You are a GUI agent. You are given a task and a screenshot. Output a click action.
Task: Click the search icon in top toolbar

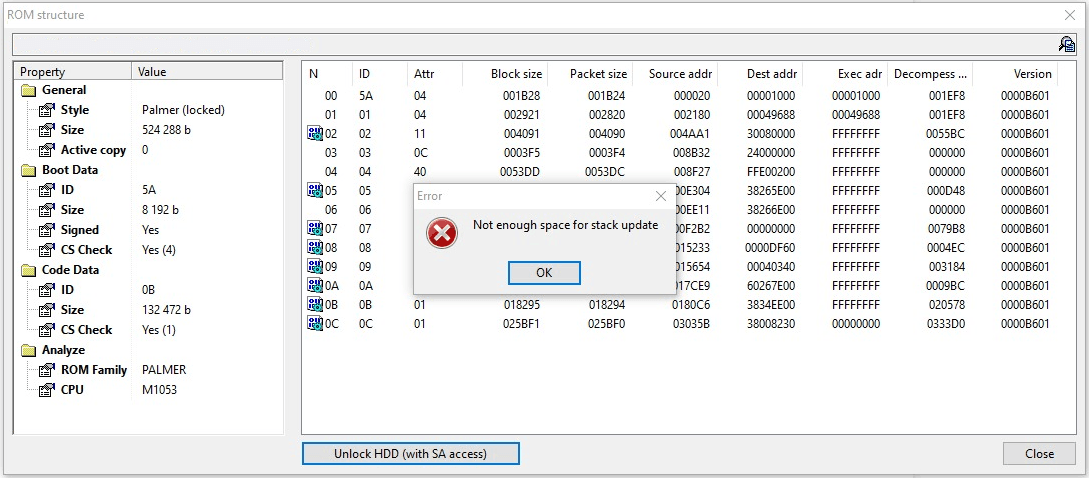(x=1066, y=44)
